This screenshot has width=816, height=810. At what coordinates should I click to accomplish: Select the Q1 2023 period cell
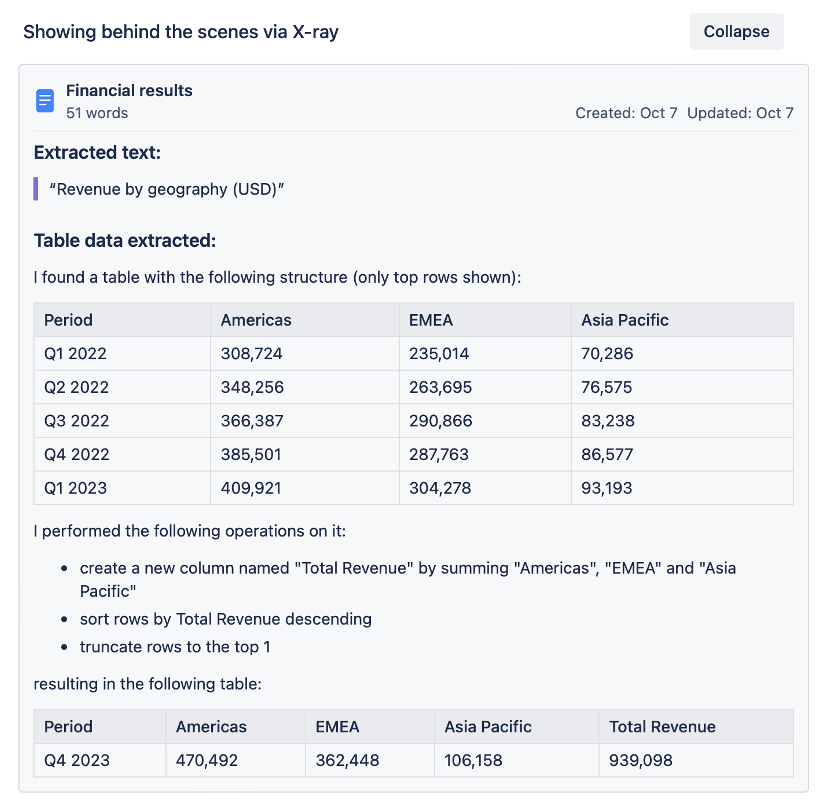tap(76, 488)
